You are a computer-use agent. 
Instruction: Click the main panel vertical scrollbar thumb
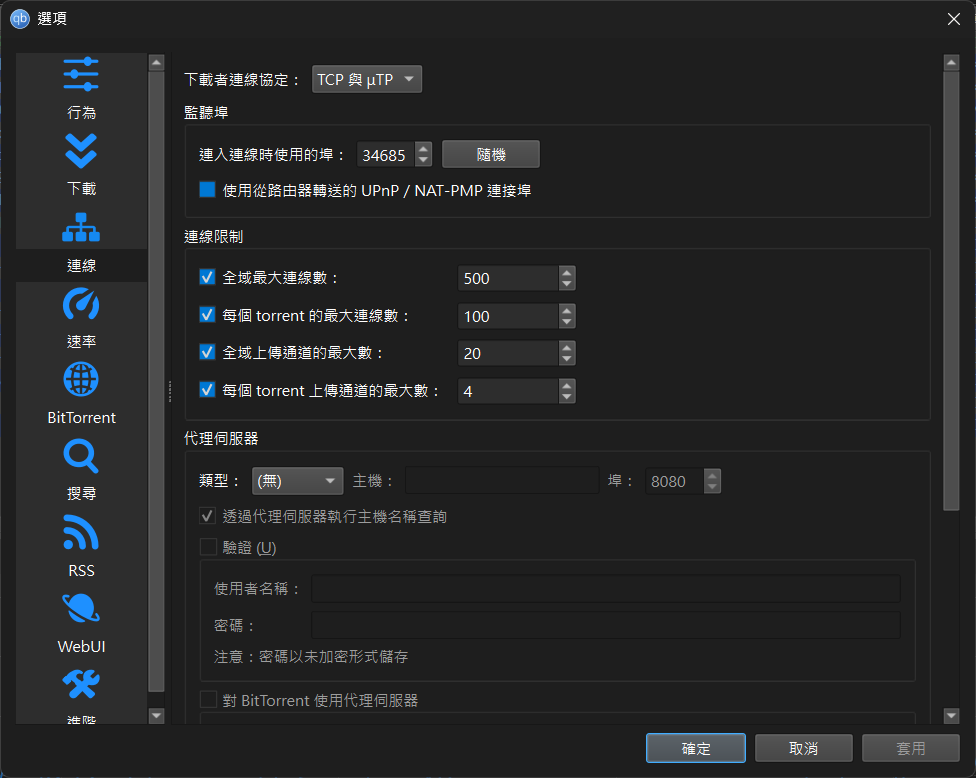point(951,291)
